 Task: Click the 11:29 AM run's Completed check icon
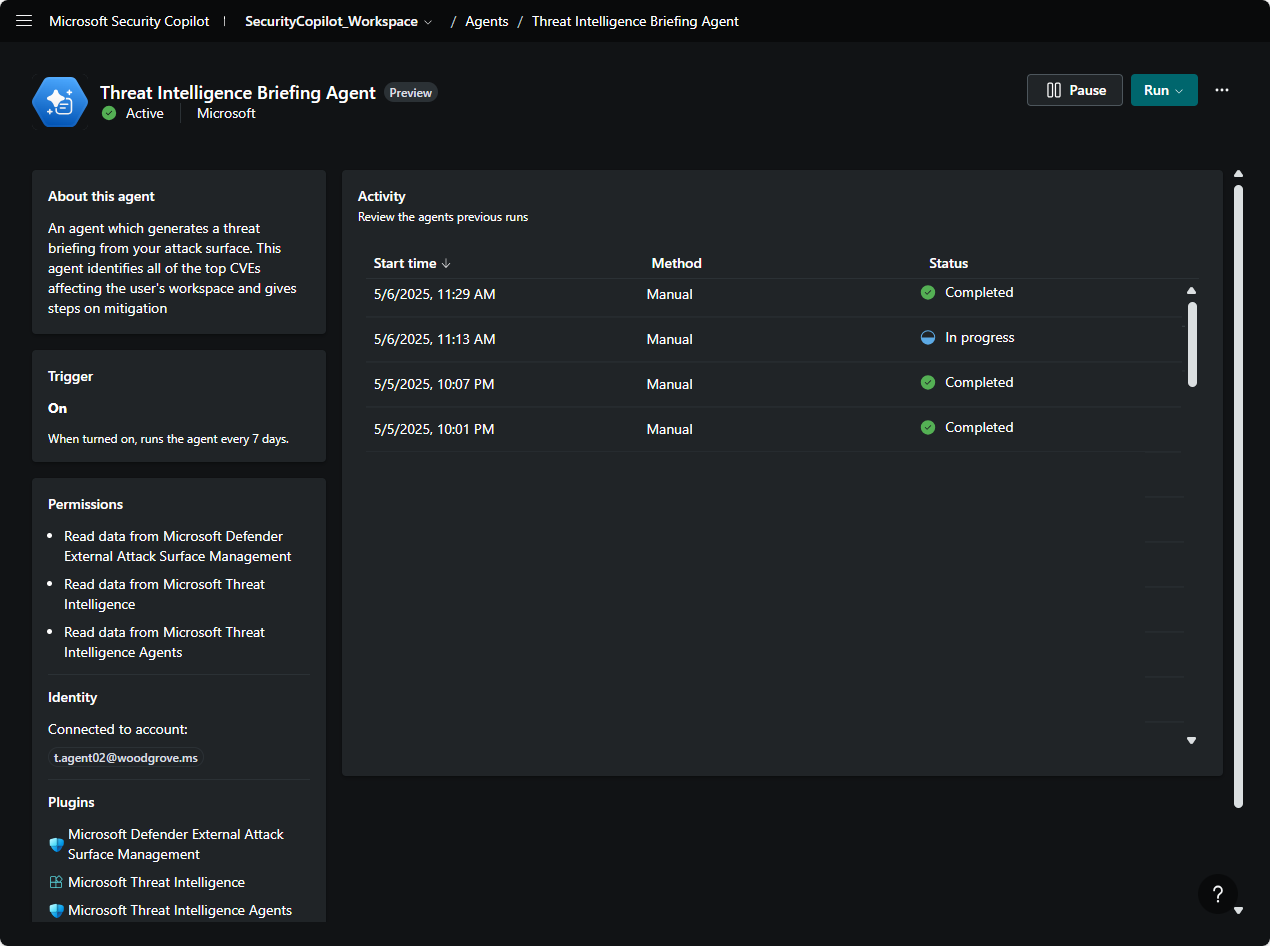point(928,293)
